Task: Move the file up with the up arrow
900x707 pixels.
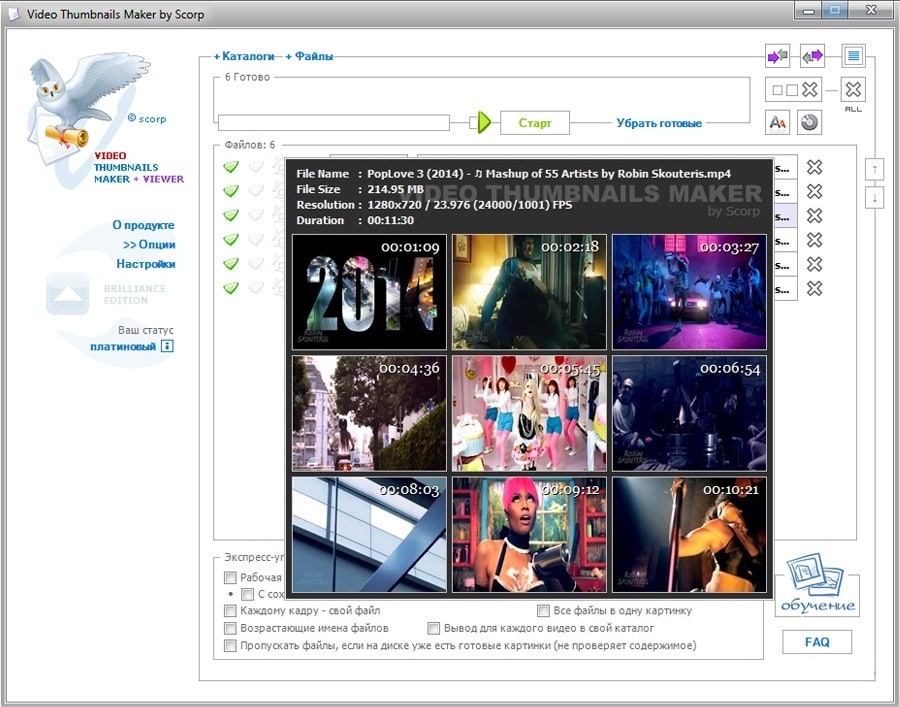Action: tap(875, 168)
